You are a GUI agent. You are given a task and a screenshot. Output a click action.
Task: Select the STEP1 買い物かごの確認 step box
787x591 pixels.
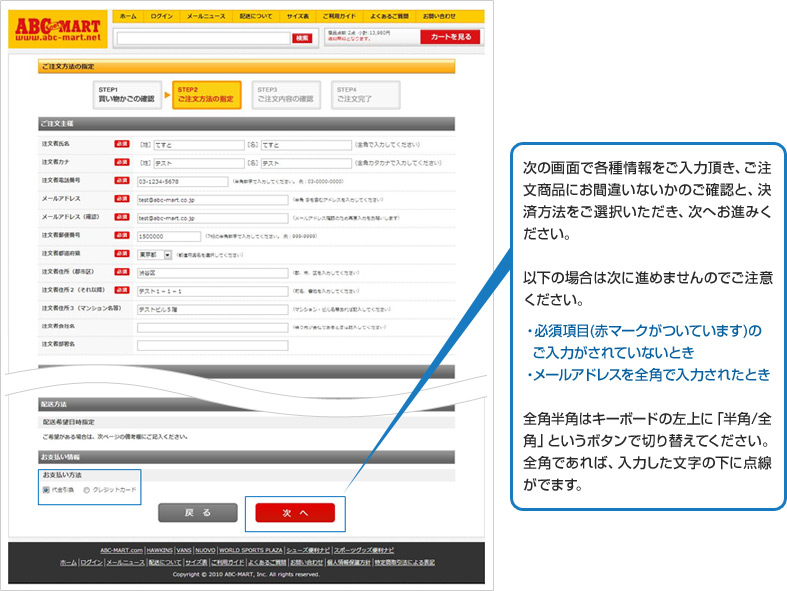pos(127,94)
